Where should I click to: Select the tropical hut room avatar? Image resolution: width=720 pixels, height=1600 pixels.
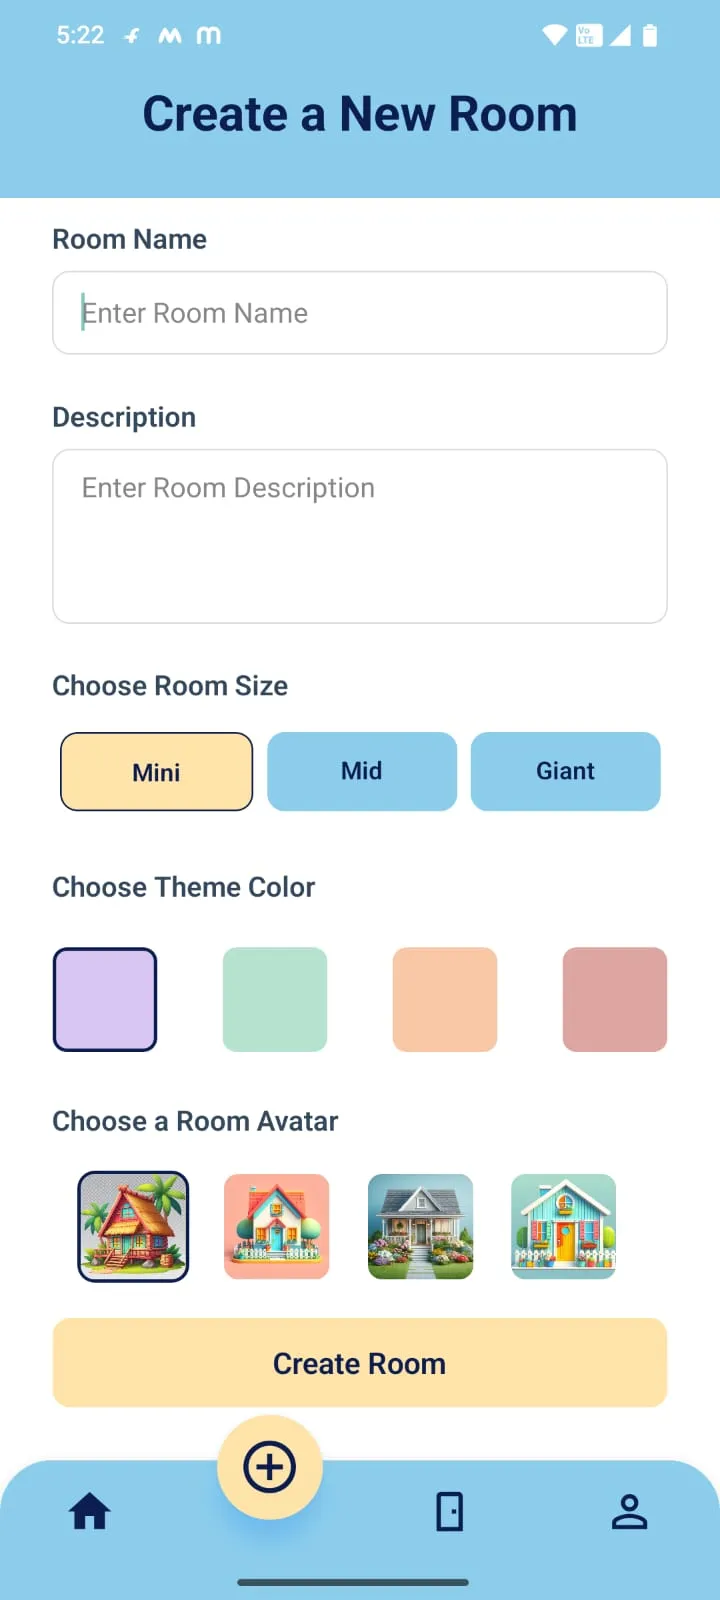click(133, 1226)
